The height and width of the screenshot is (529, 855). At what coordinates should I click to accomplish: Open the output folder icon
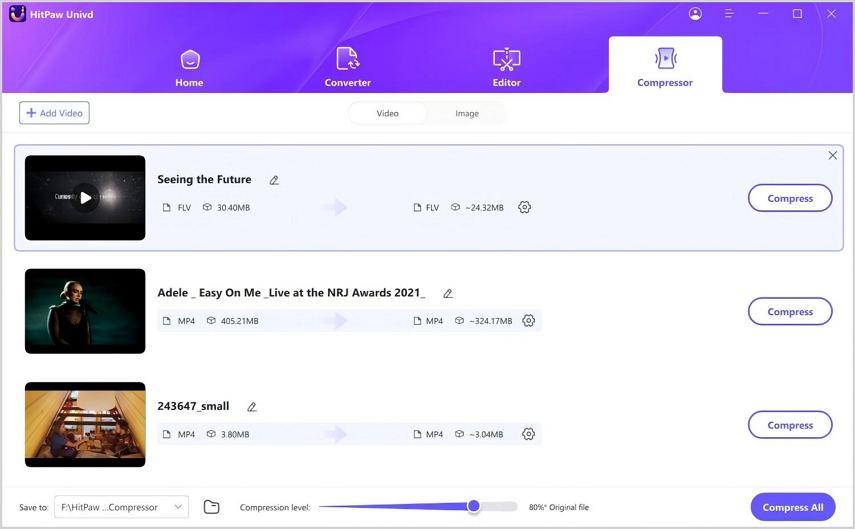pos(212,507)
